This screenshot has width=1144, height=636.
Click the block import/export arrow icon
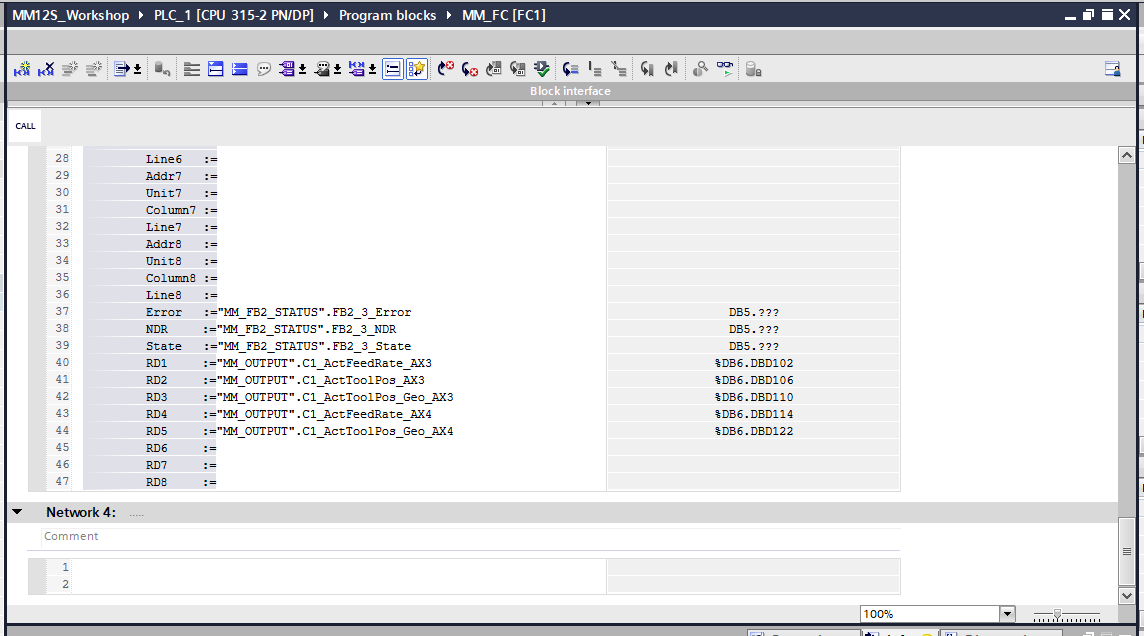[122, 69]
